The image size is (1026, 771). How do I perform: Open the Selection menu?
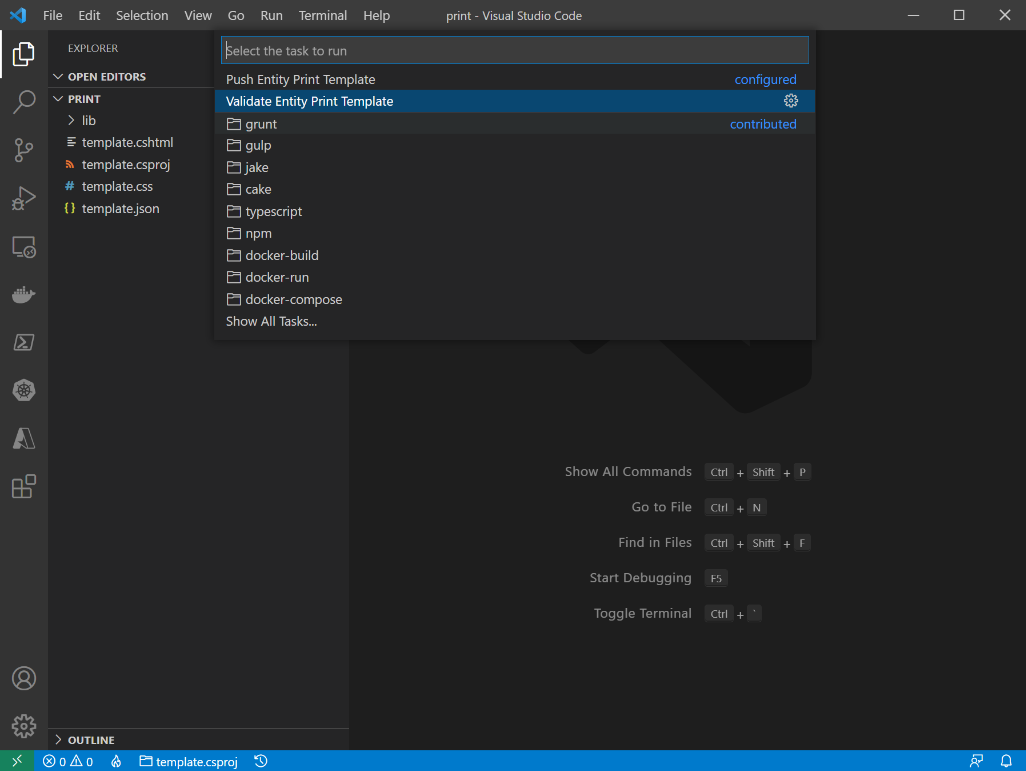(x=142, y=15)
